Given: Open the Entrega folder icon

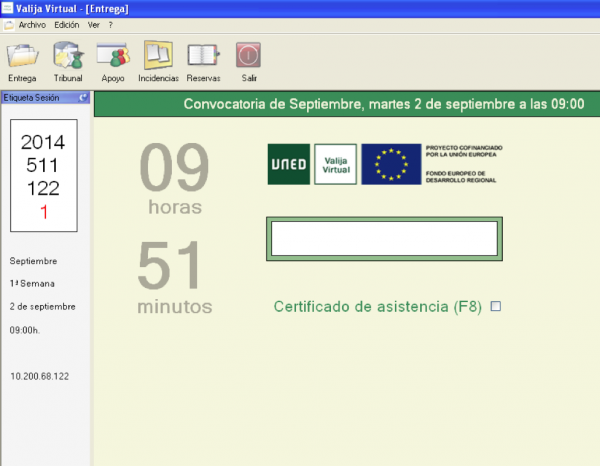Looking at the screenshot, I should 22,56.
